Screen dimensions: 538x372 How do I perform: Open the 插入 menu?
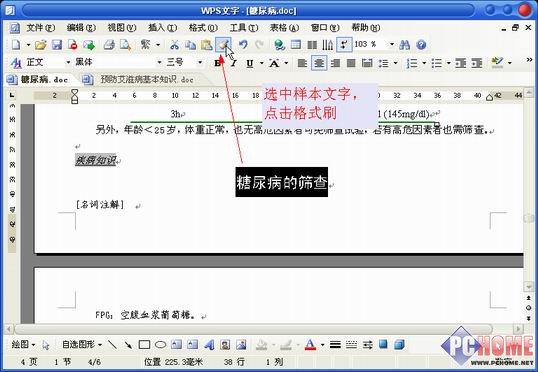162,27
